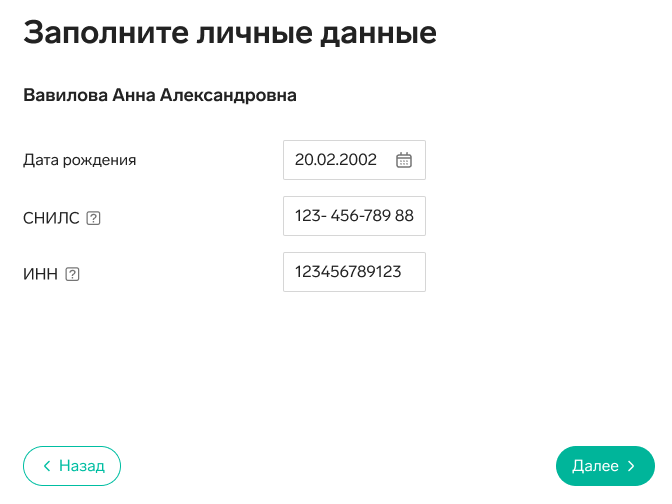Viewport: 672px width, 504px height.
Task: Click the ИНН label text
Action: coord(40,274)
